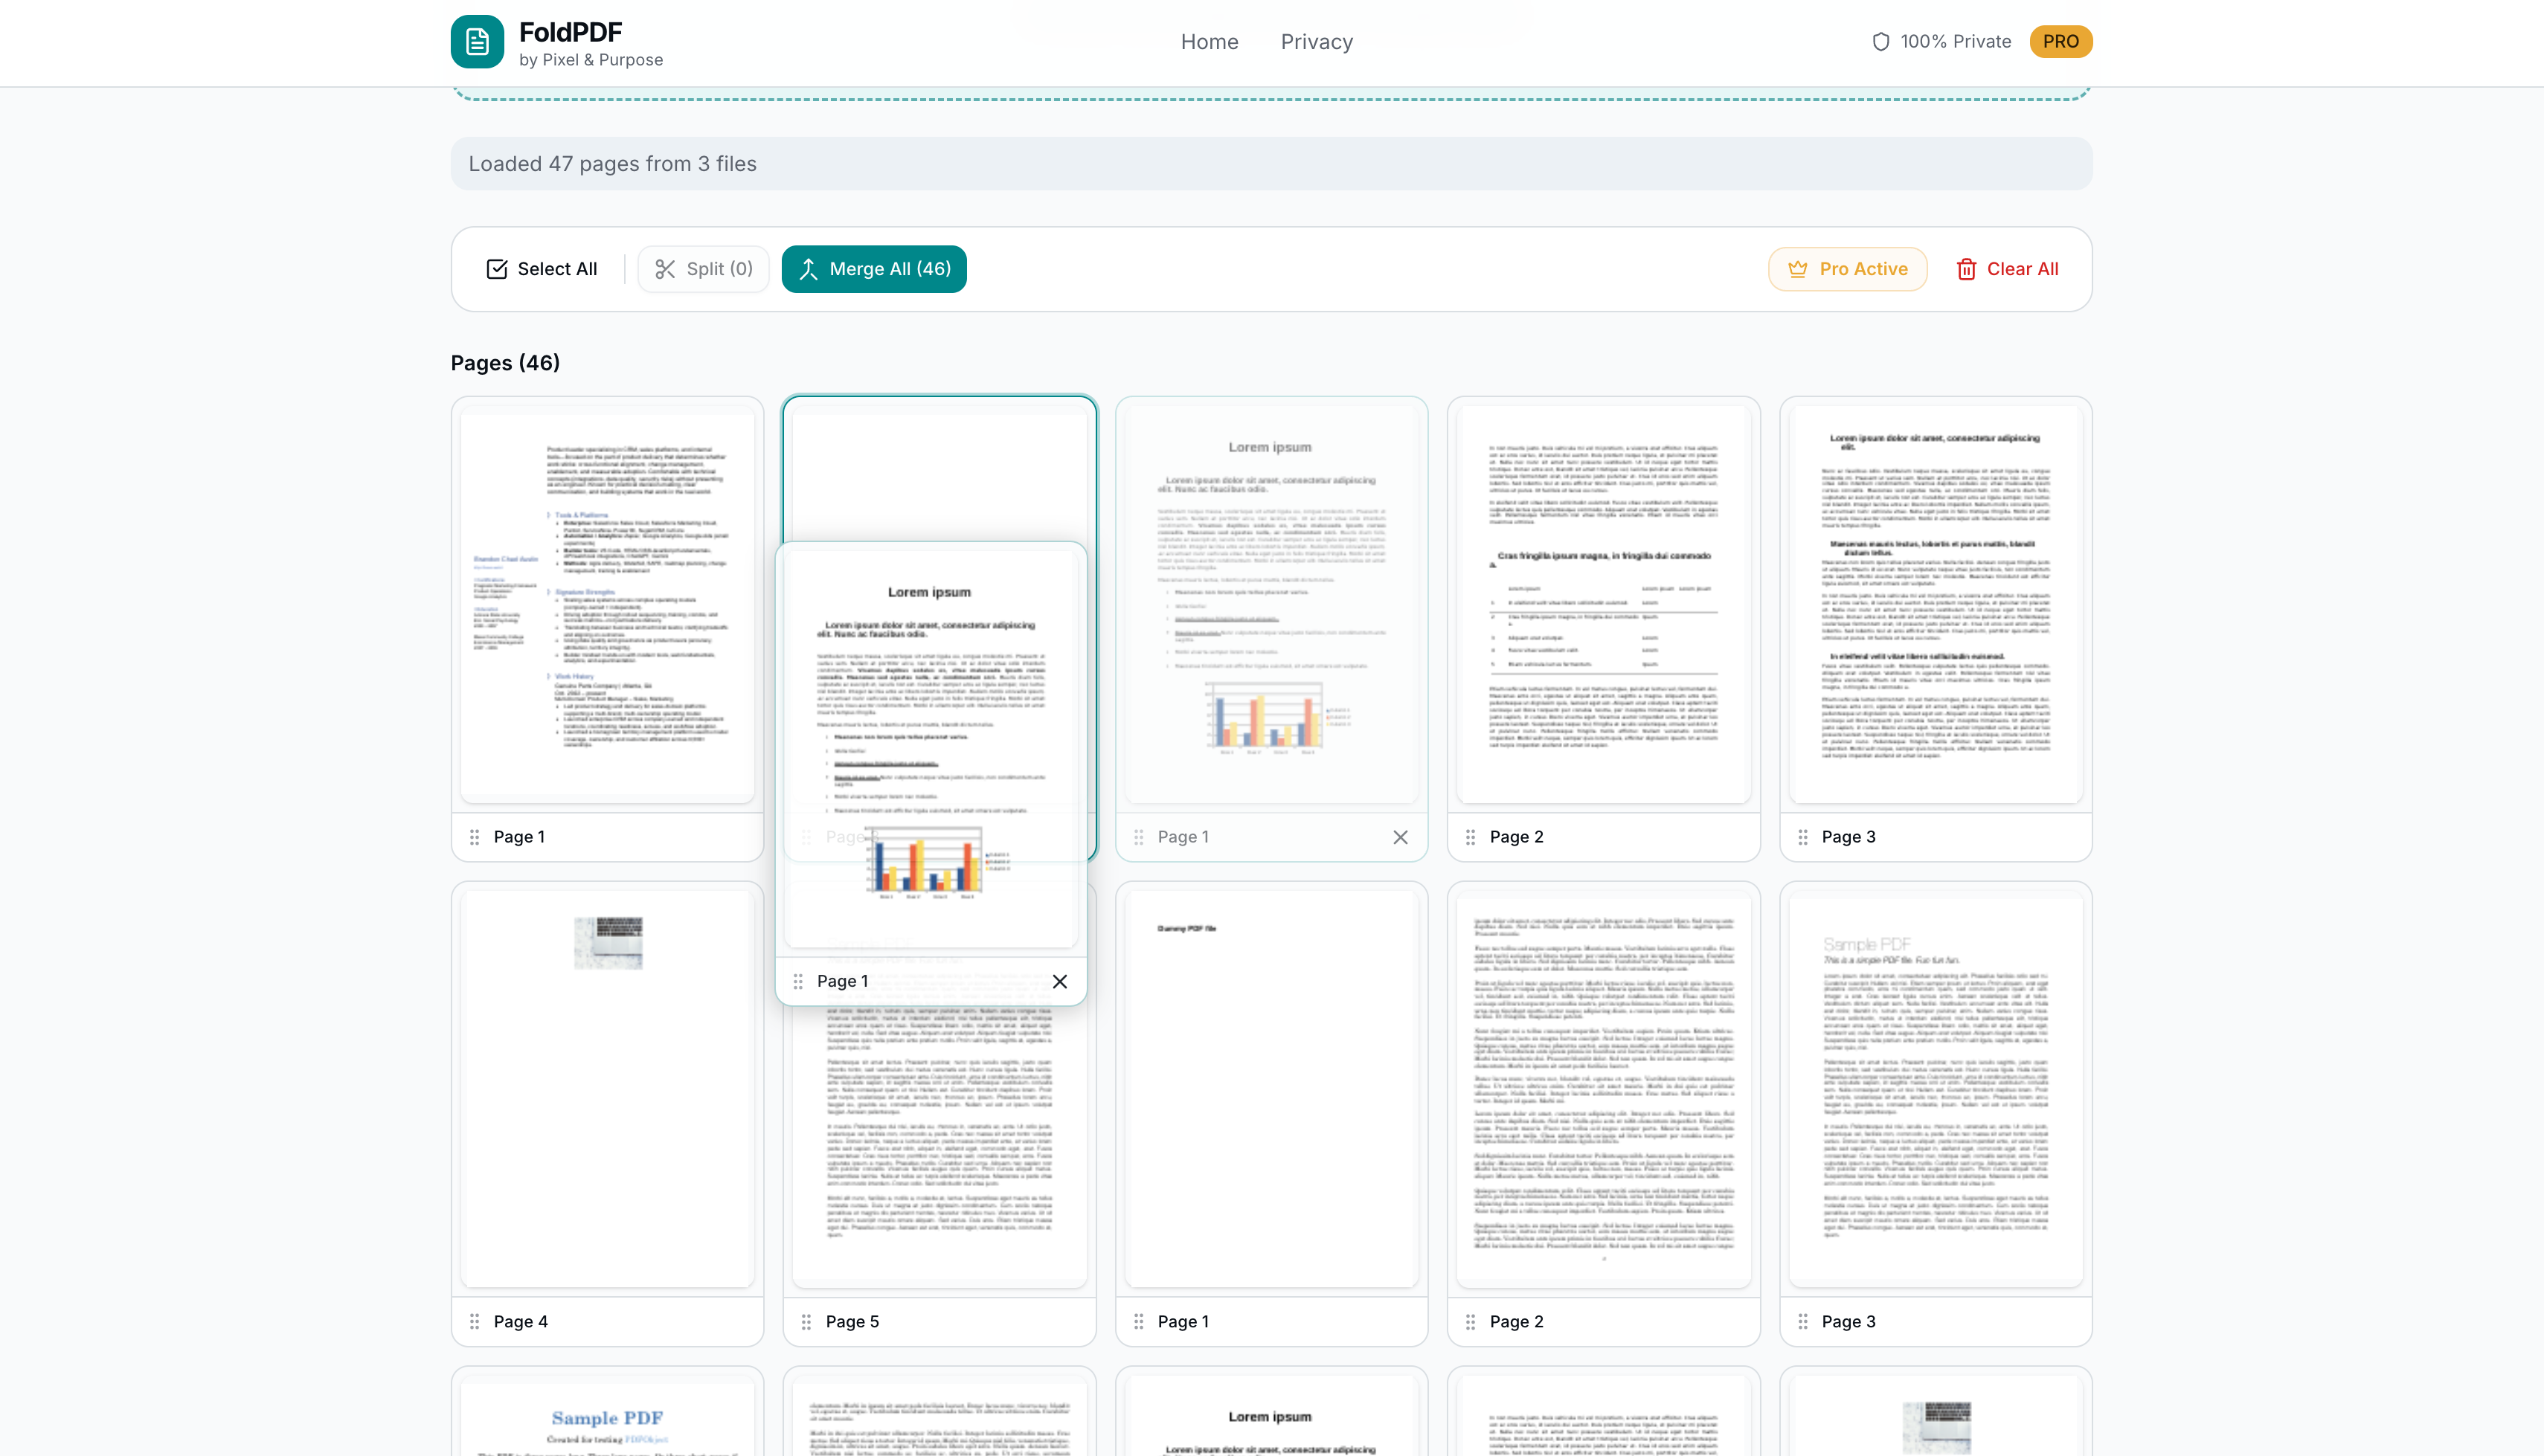Image resolution: width=2544 pixels, height=1456 pixels.
Task: Click the checkmark icon in Select All
Action: coord(497,268)
